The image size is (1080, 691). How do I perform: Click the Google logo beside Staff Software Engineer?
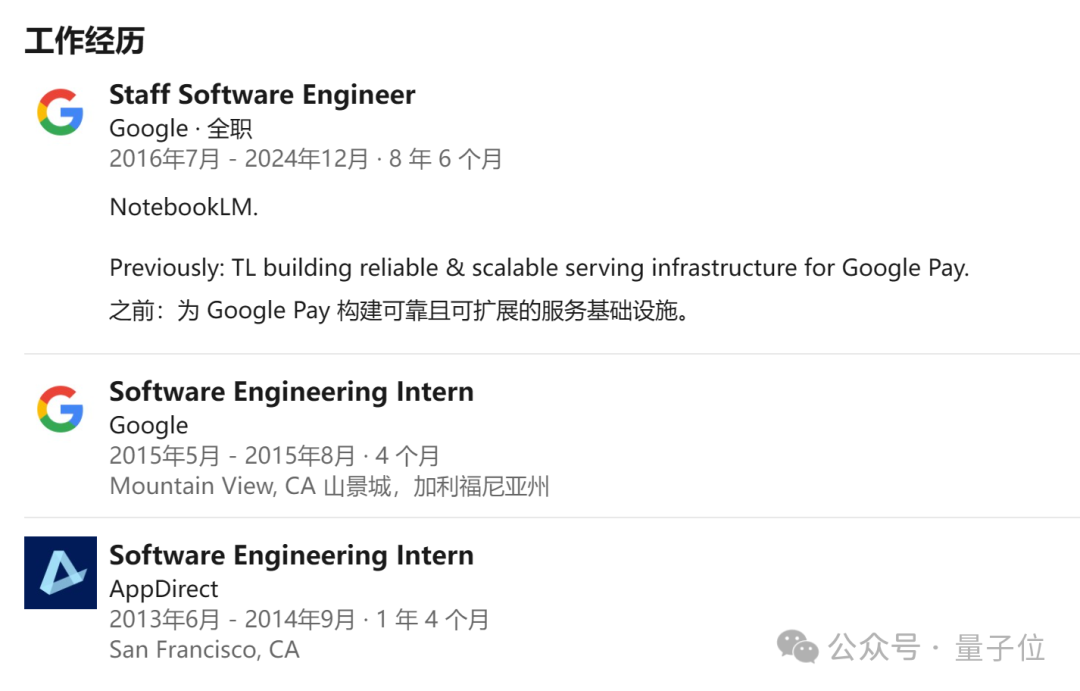tap(61, 112)
